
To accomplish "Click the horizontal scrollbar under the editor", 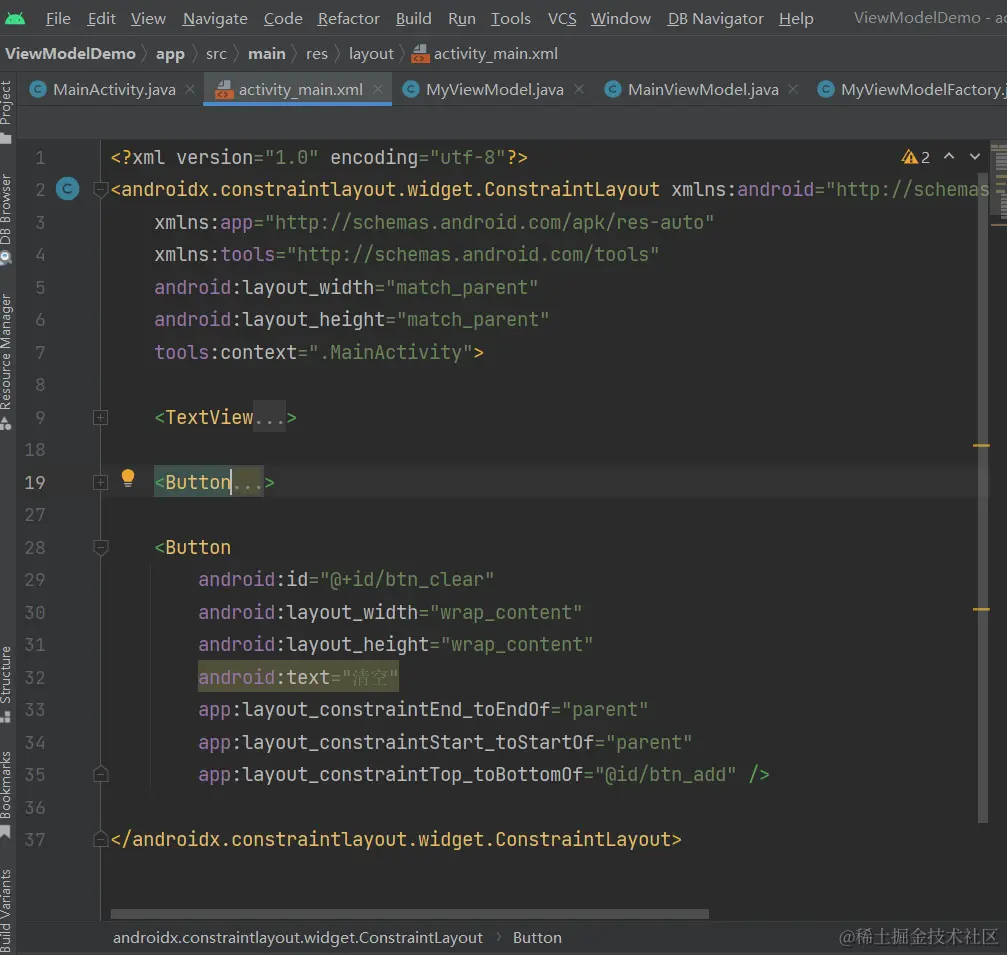I will [410, 913].
